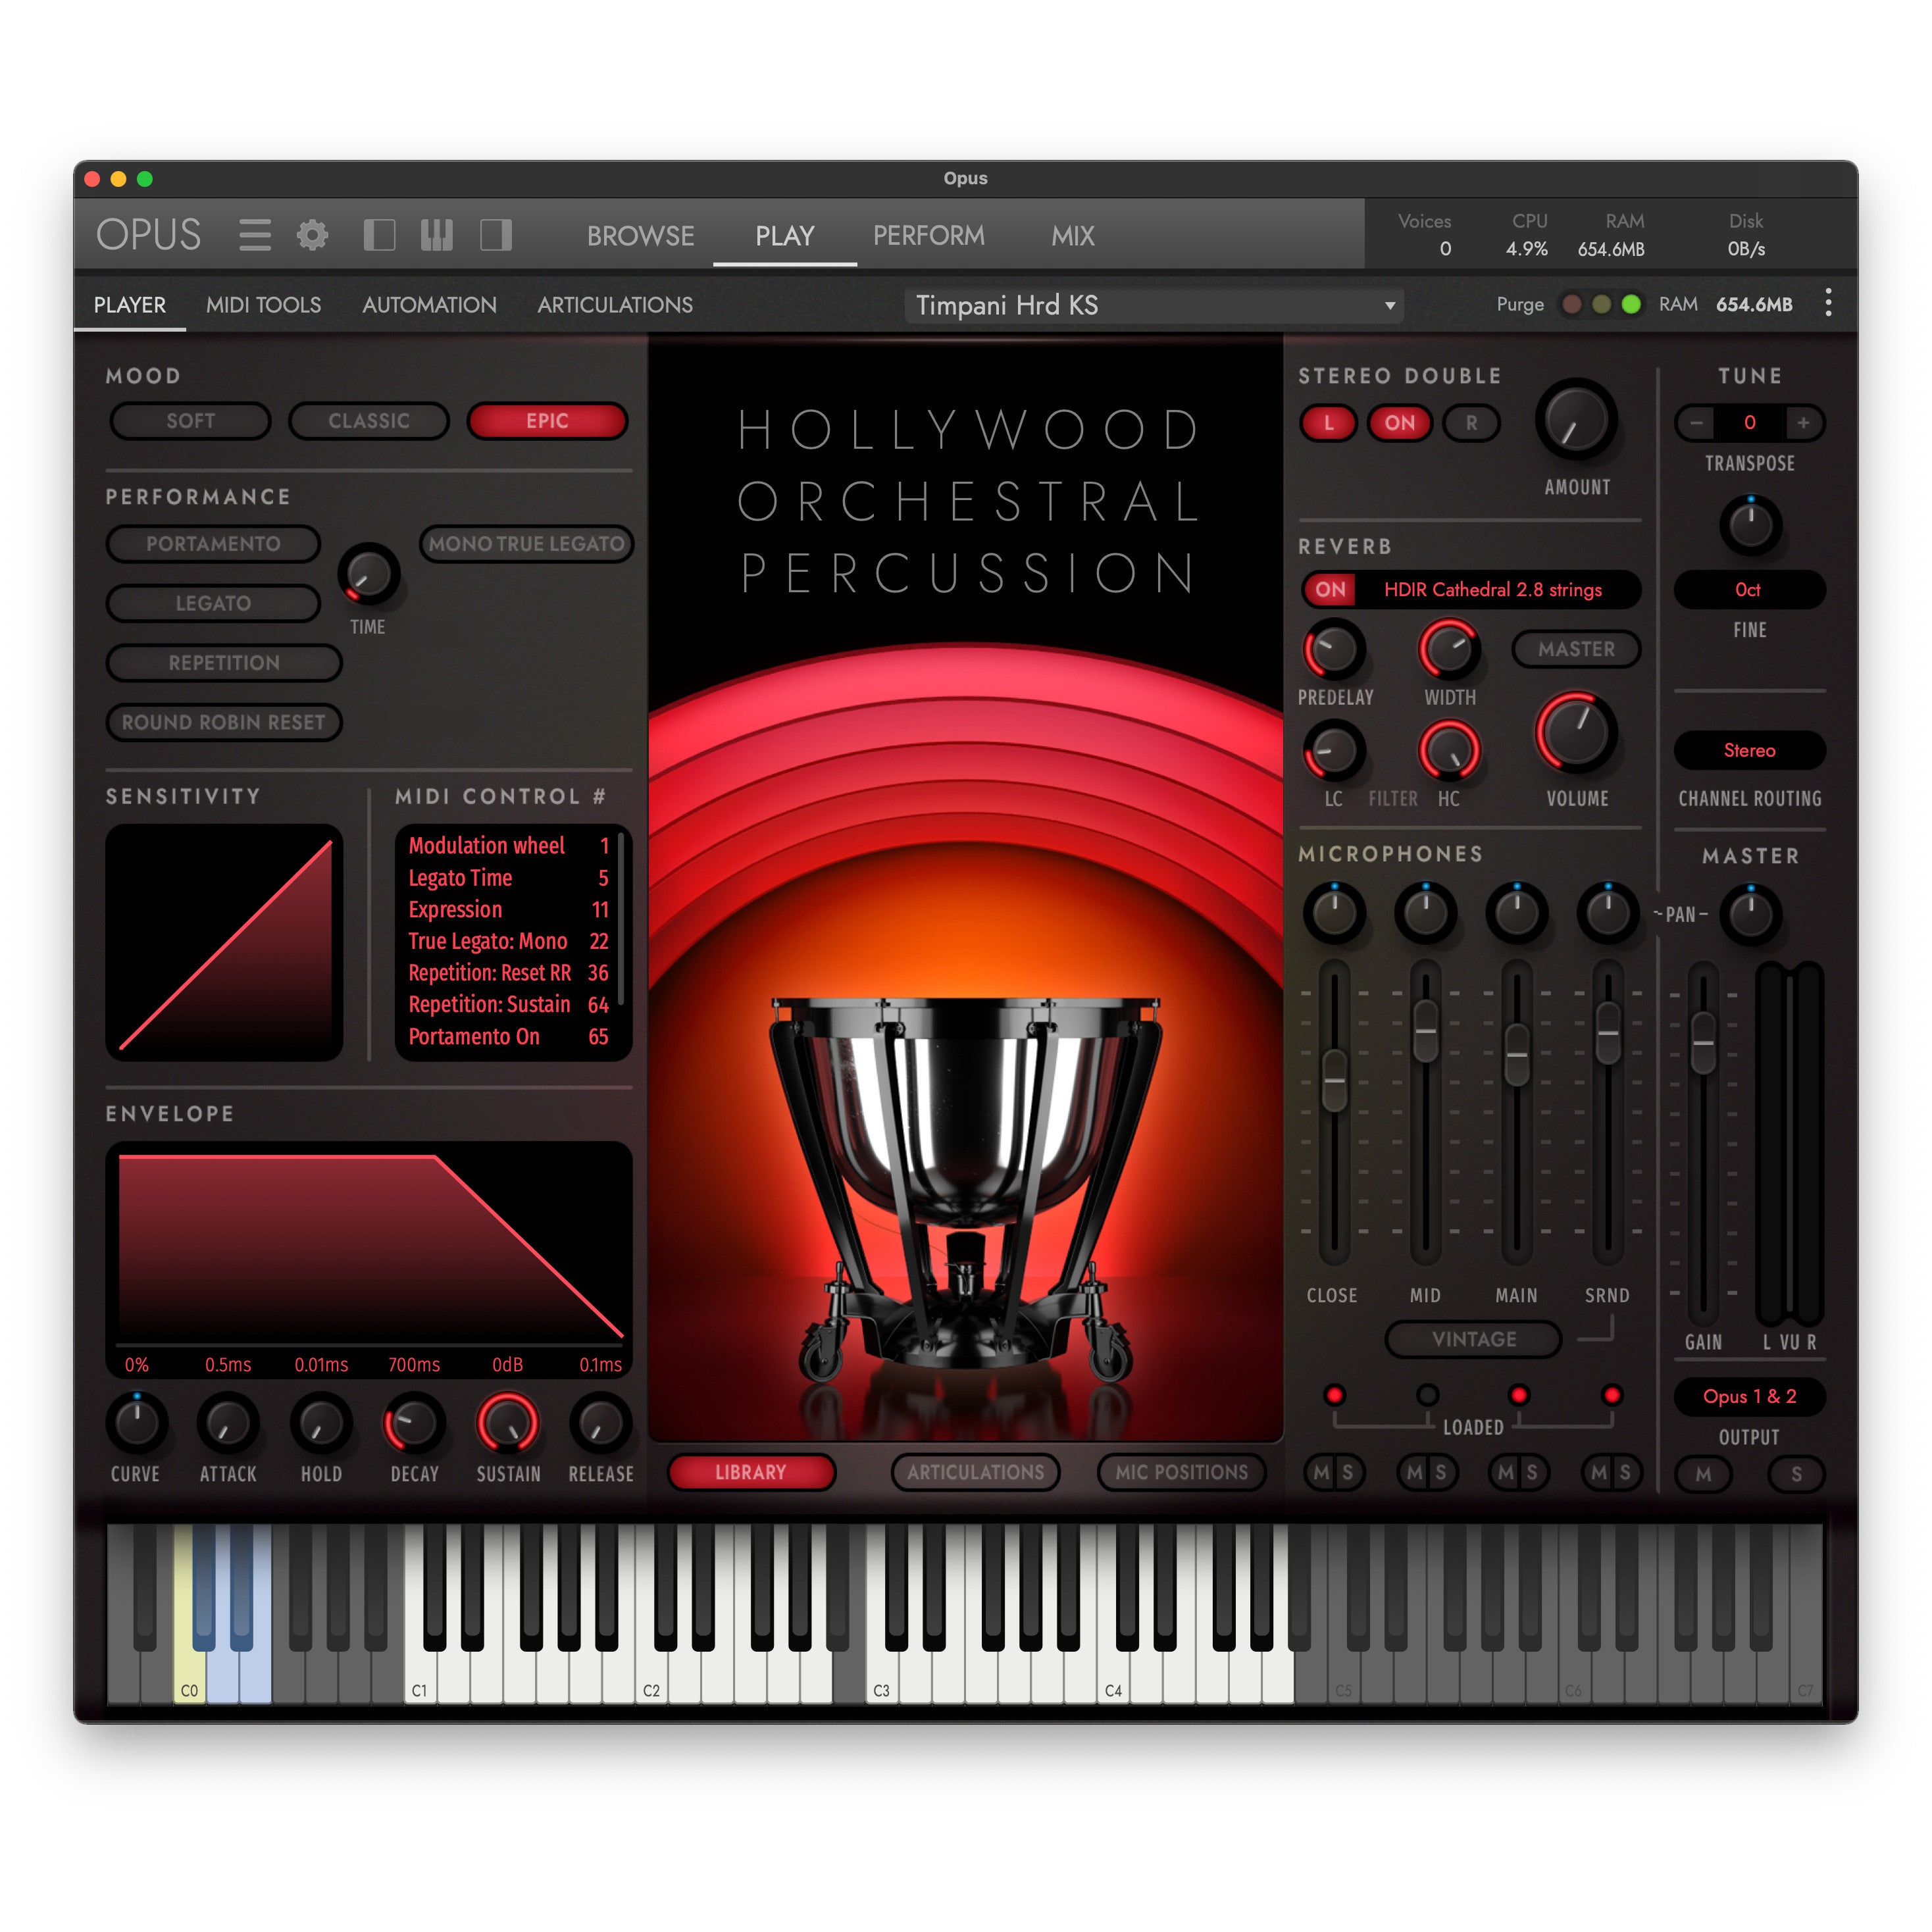Click the Mic Positions button
This screenshot has width=1932, height=1932.
pyautogui.click(x=1181, y=1472)
